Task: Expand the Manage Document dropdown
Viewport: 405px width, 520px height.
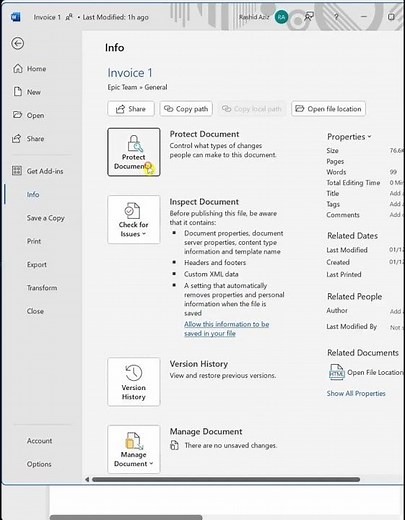Action: [134, 449]
